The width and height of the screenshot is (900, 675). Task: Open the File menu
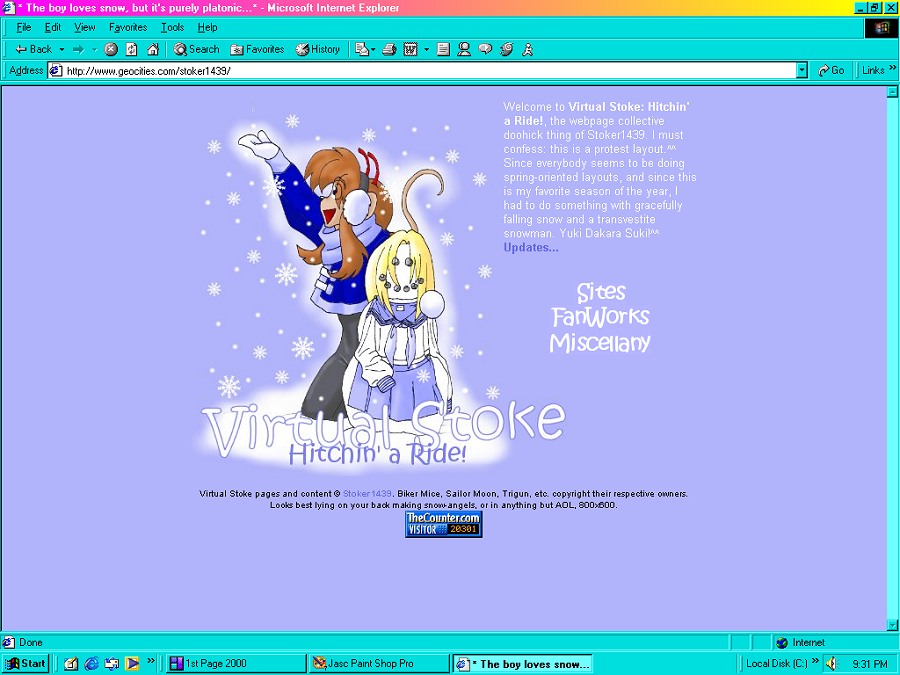click(x=24, y=27)
